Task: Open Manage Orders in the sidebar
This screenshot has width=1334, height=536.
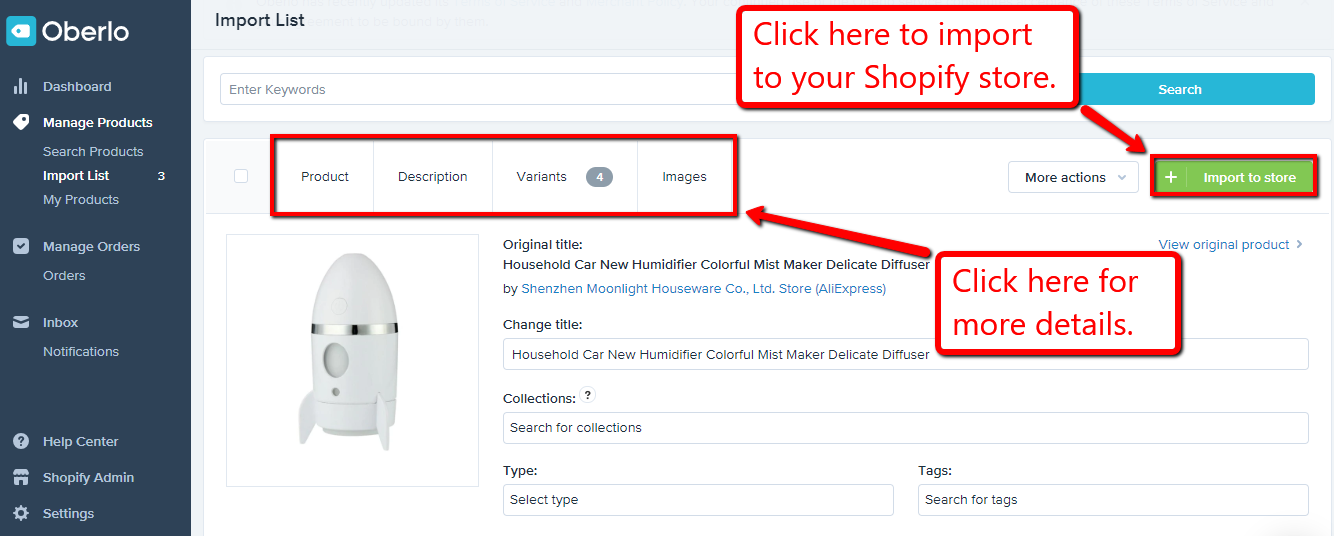Action: (x=91, y=246)
